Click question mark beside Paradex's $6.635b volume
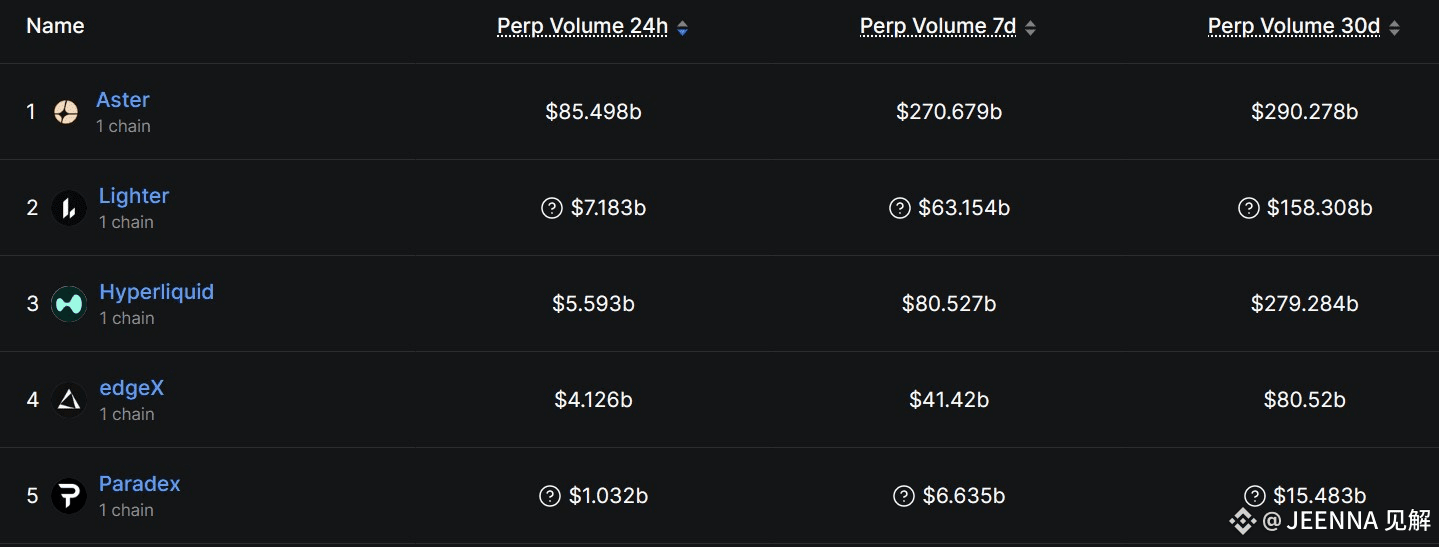The image size is (1439, 547). 904,496
